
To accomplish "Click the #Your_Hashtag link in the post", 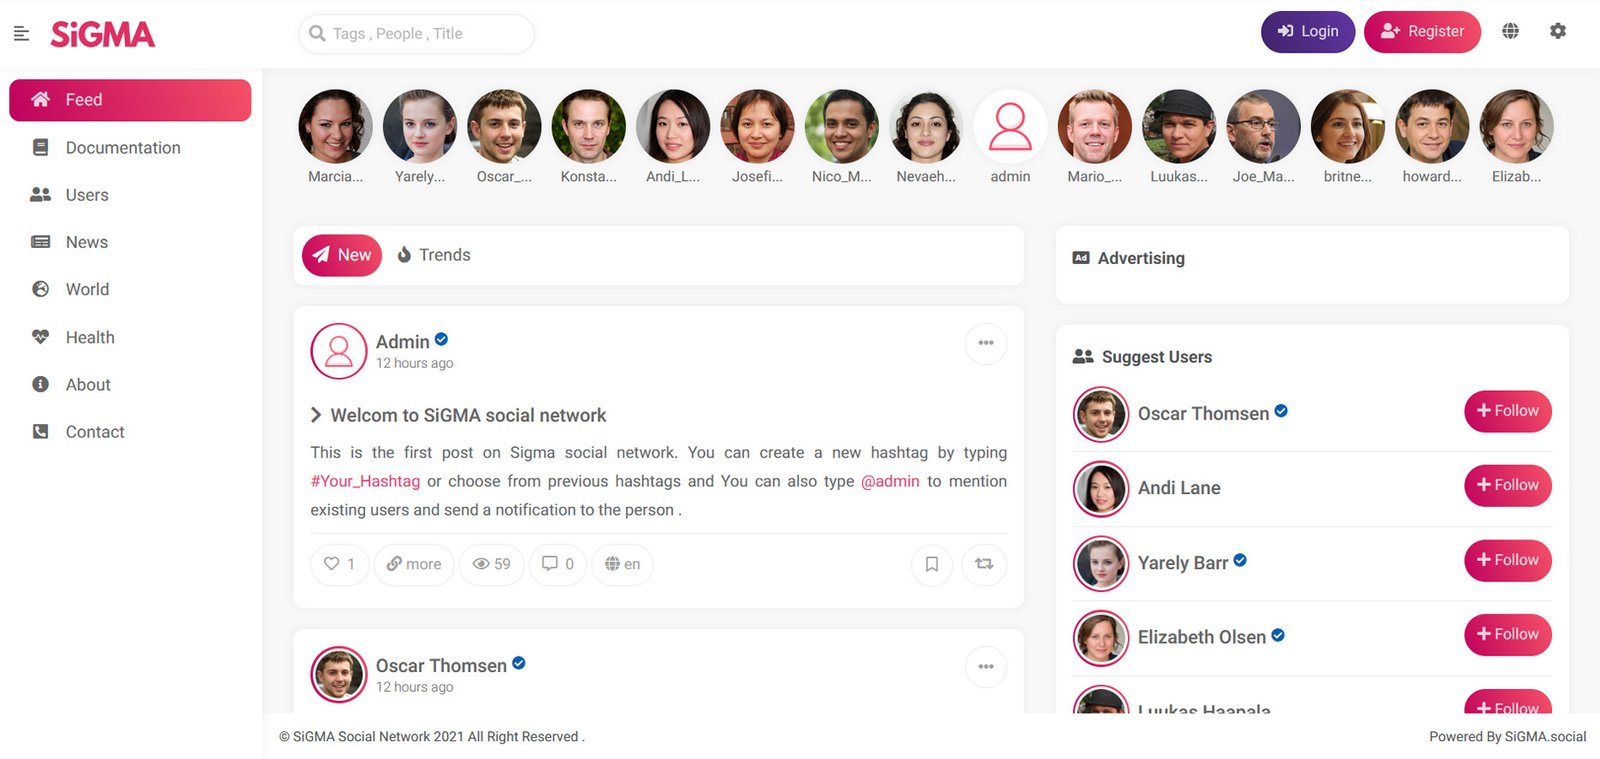I will pos(365,481).
